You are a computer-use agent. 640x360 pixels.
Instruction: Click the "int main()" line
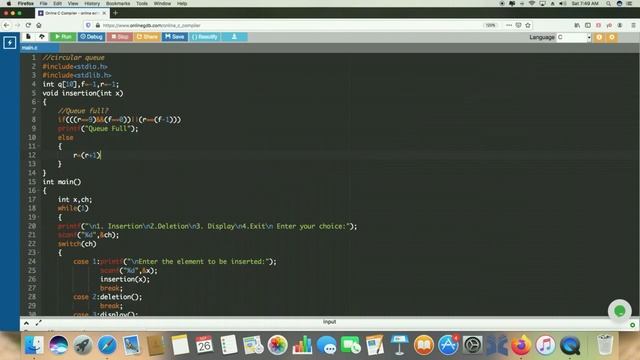click(62, 182)
